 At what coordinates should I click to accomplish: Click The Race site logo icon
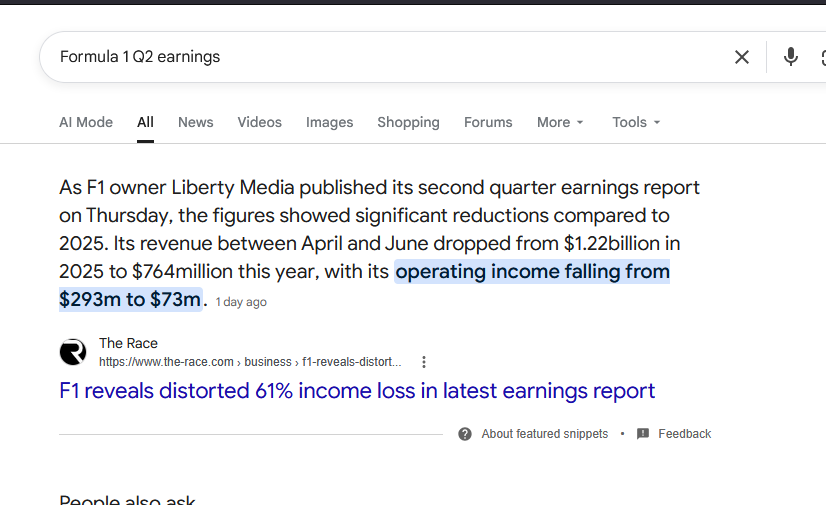(x=73, y=352)
